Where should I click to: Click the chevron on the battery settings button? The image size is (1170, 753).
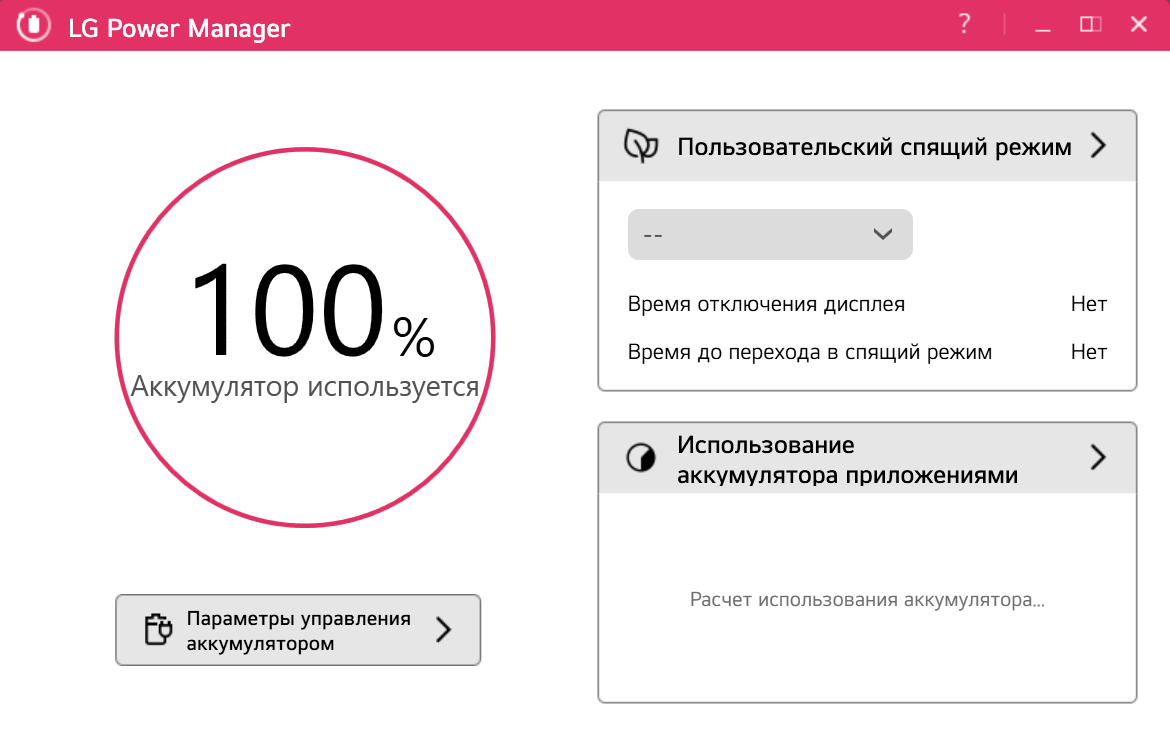click(444, 630)
